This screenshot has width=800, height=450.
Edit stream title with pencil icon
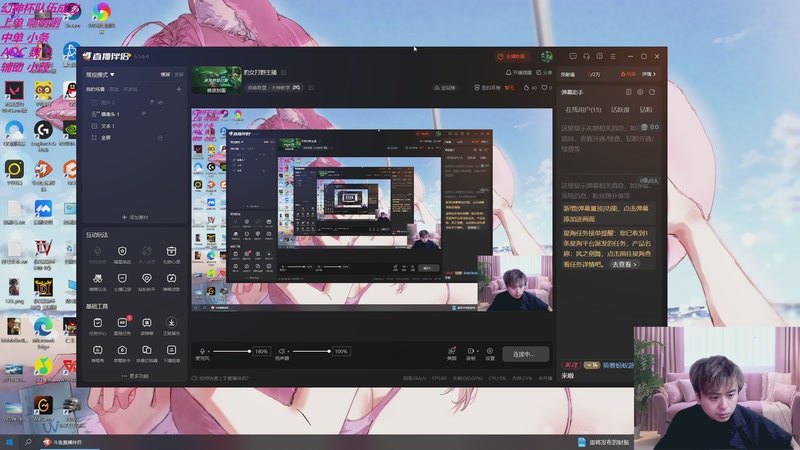[284, 72]
